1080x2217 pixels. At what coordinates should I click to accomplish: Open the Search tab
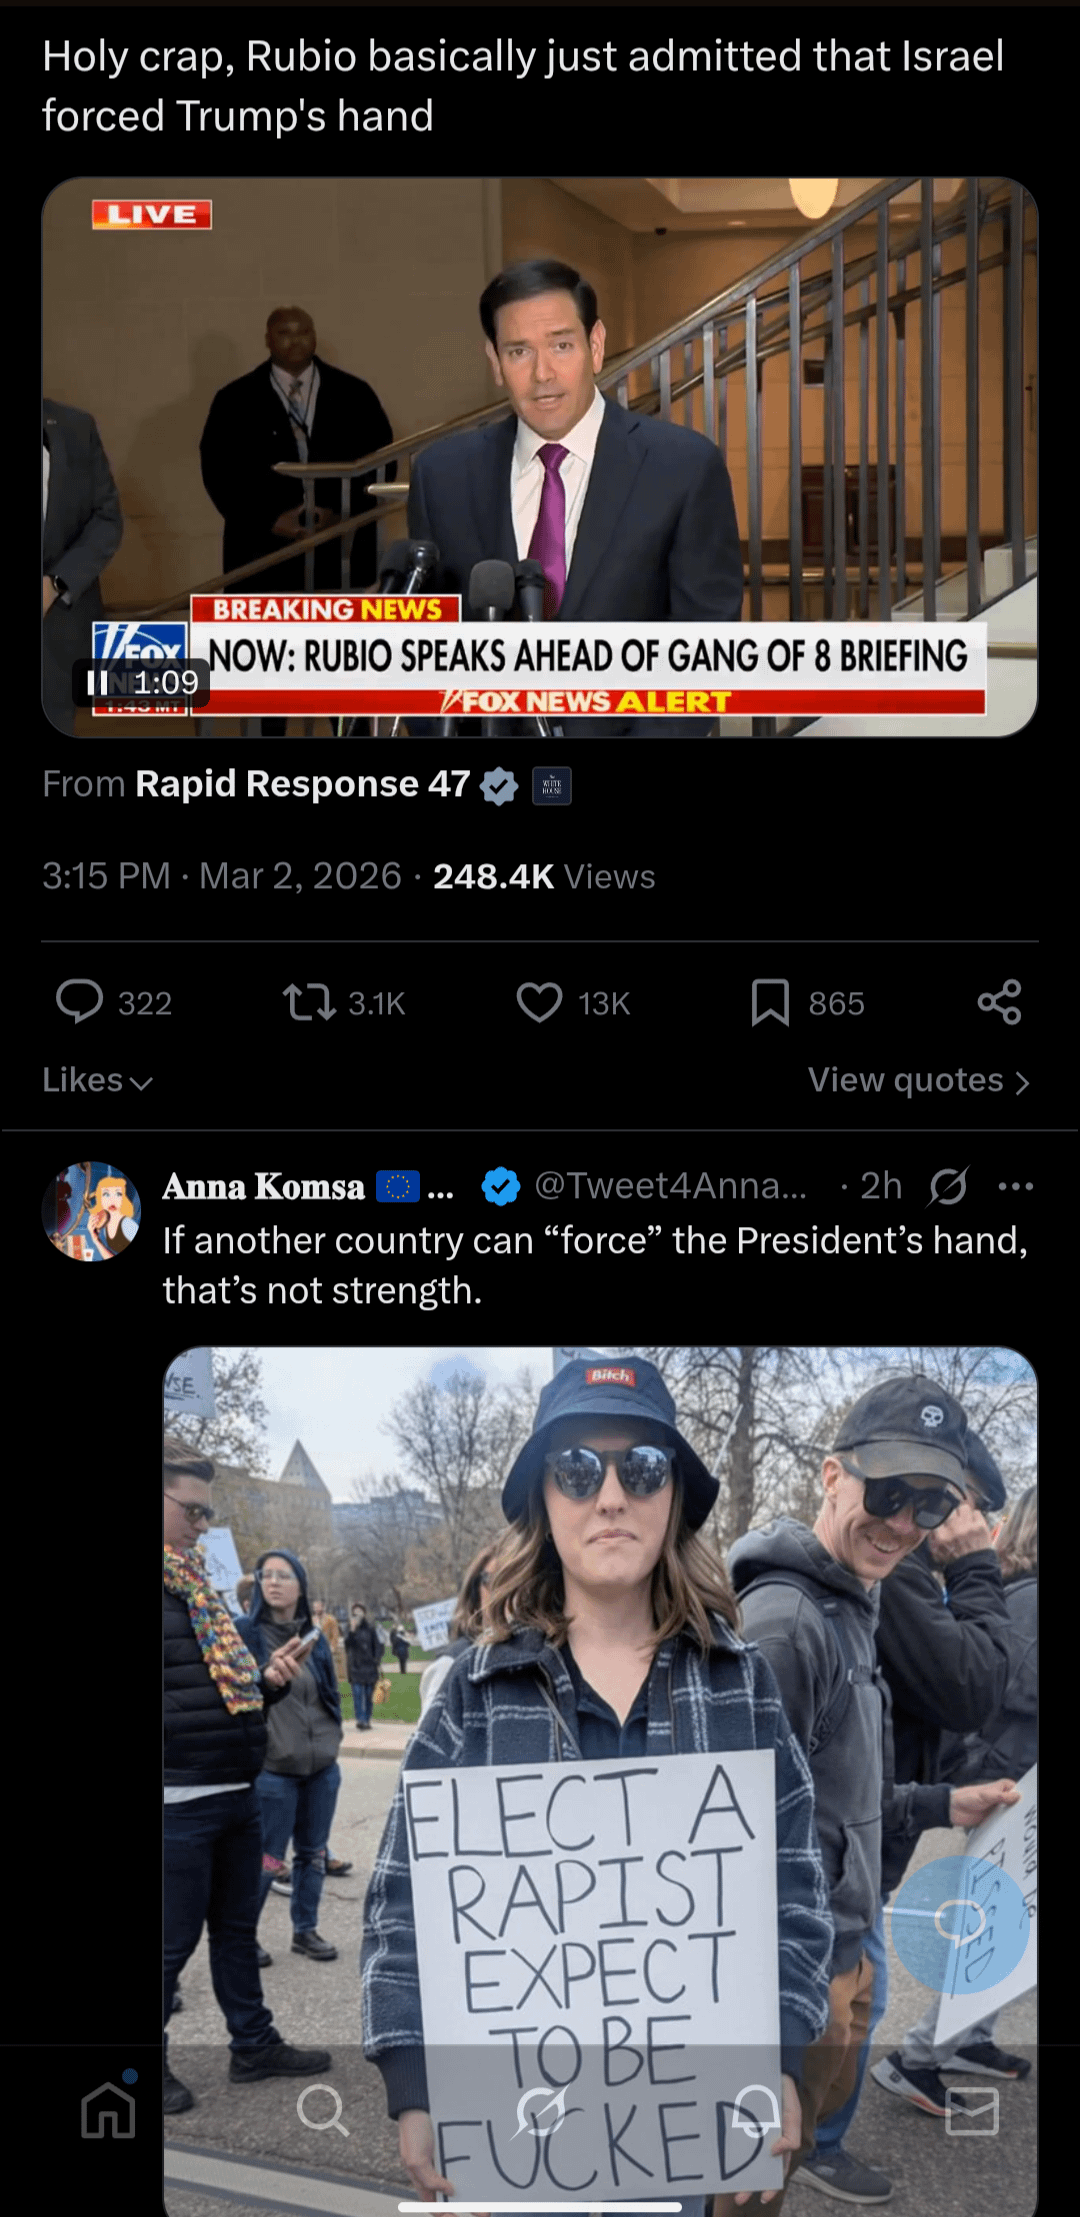[322, 2111]
